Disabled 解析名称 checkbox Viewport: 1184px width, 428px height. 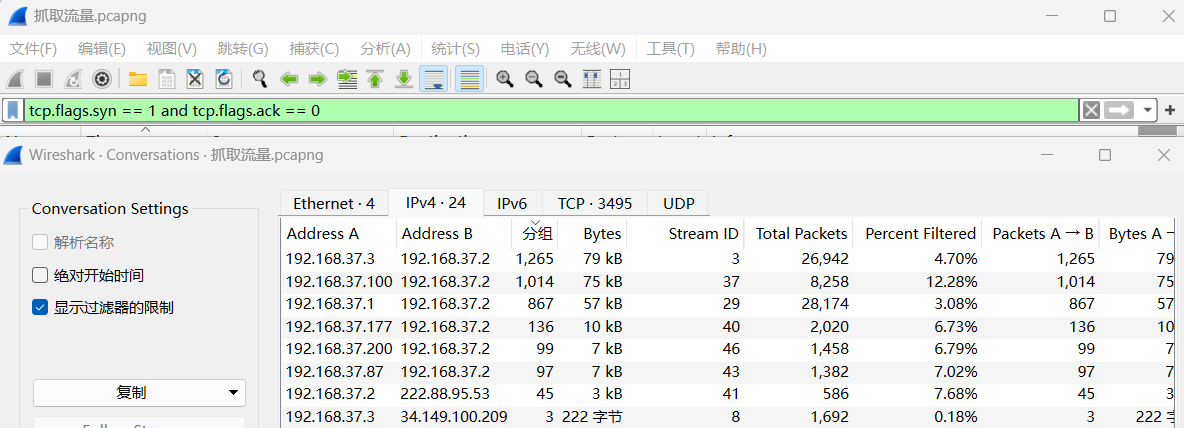(x=39, y=242)
